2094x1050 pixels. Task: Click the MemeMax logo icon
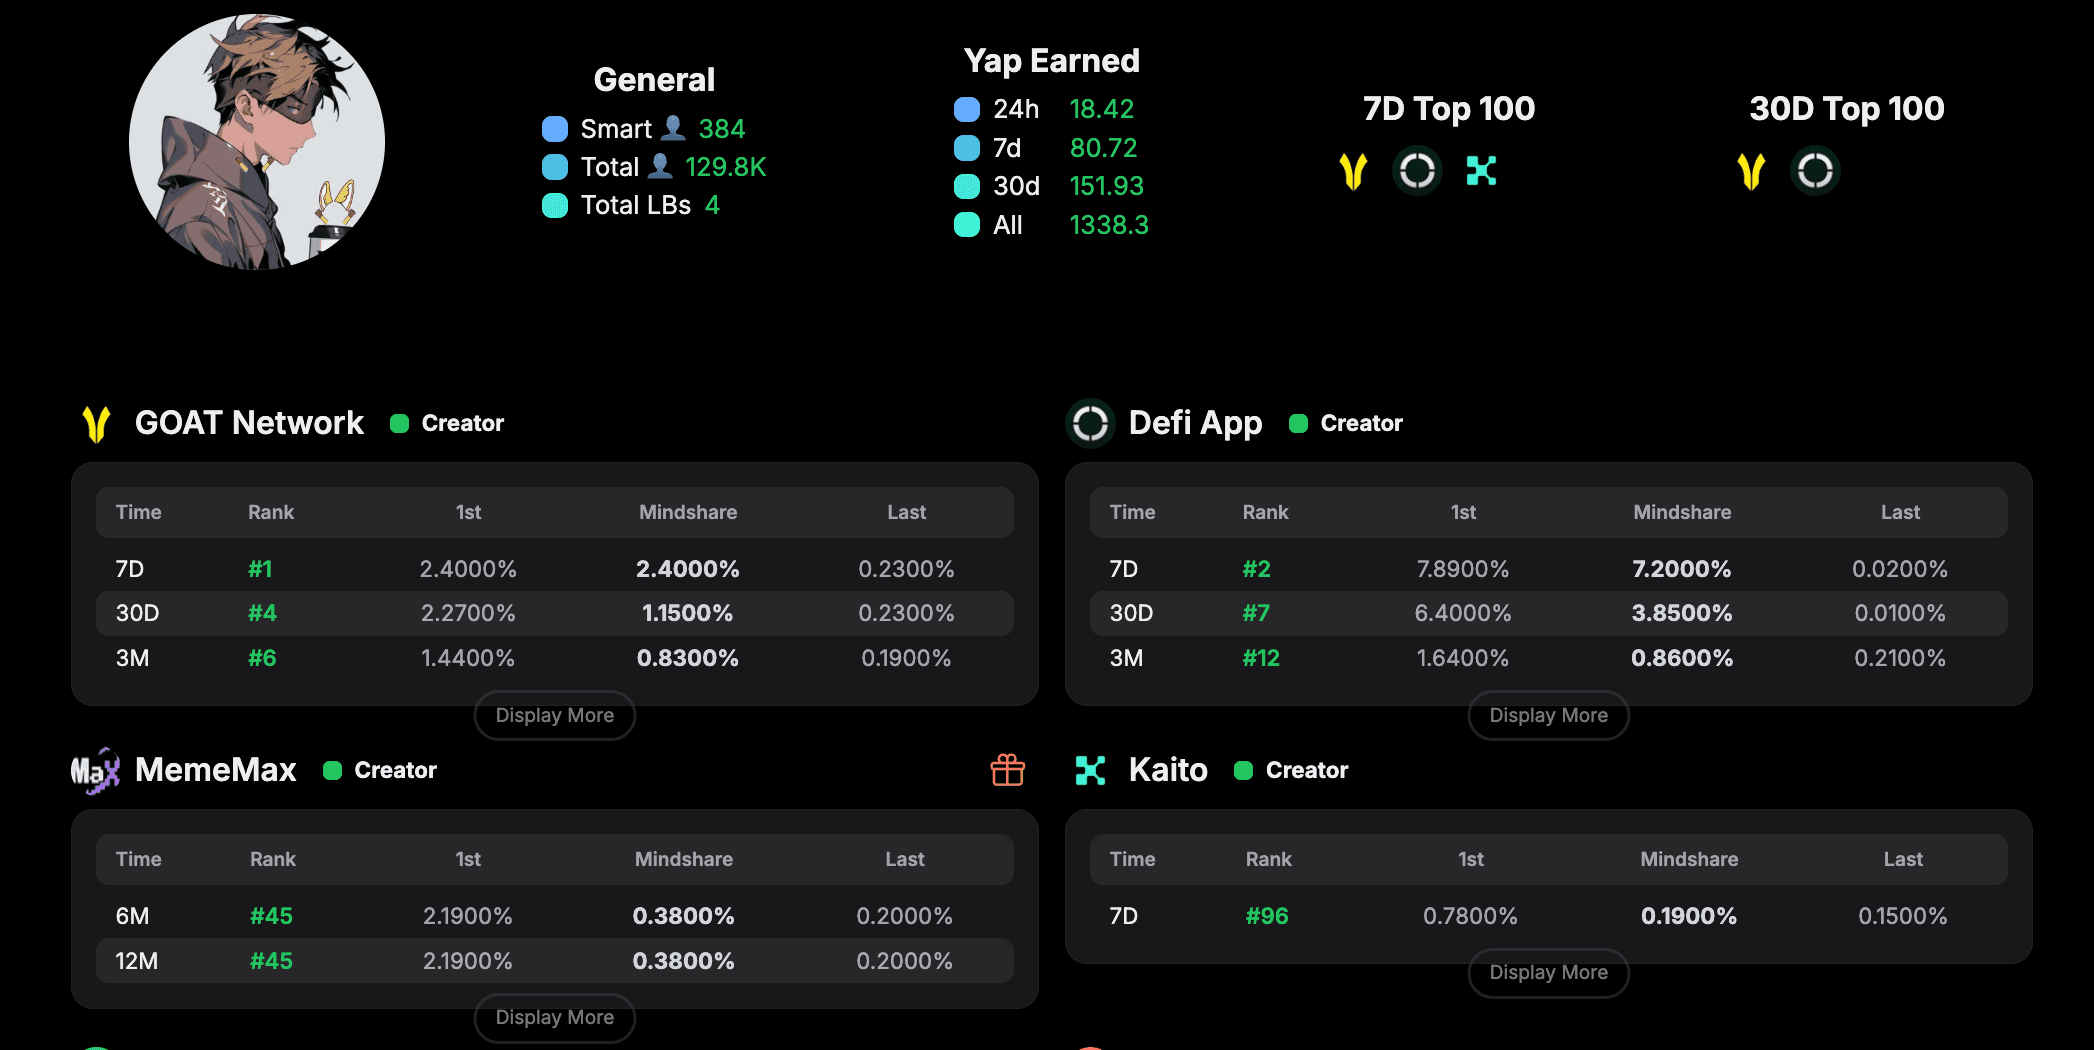point(95,771)
